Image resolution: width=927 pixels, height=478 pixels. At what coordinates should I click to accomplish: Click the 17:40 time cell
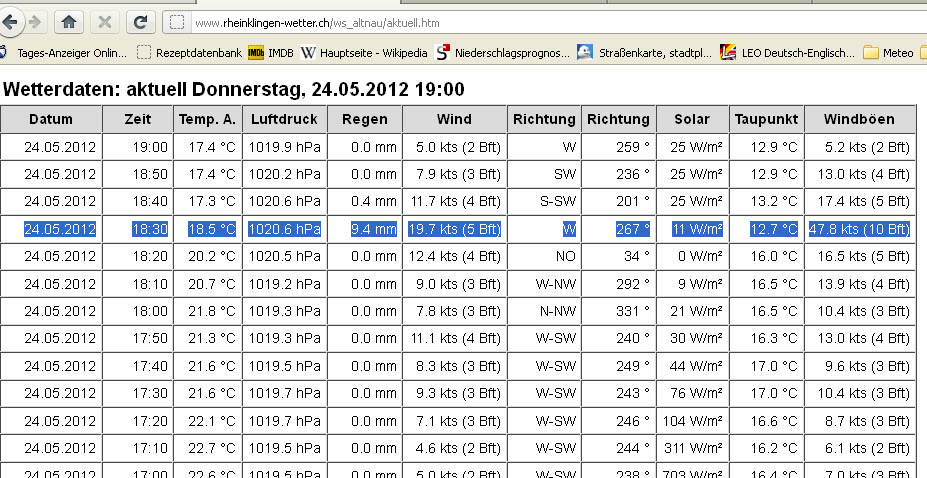tap(138, 366)
